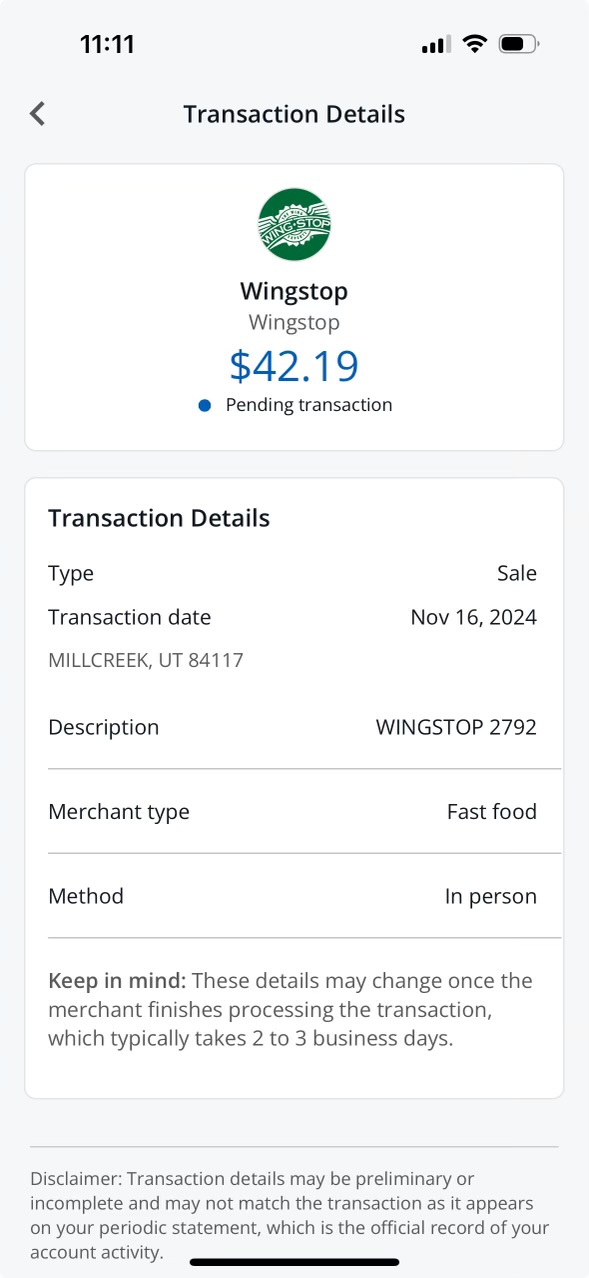Tap the 11:11 clock in status bar
This screenshot has height=1278, width=589.
pos(107,44)
